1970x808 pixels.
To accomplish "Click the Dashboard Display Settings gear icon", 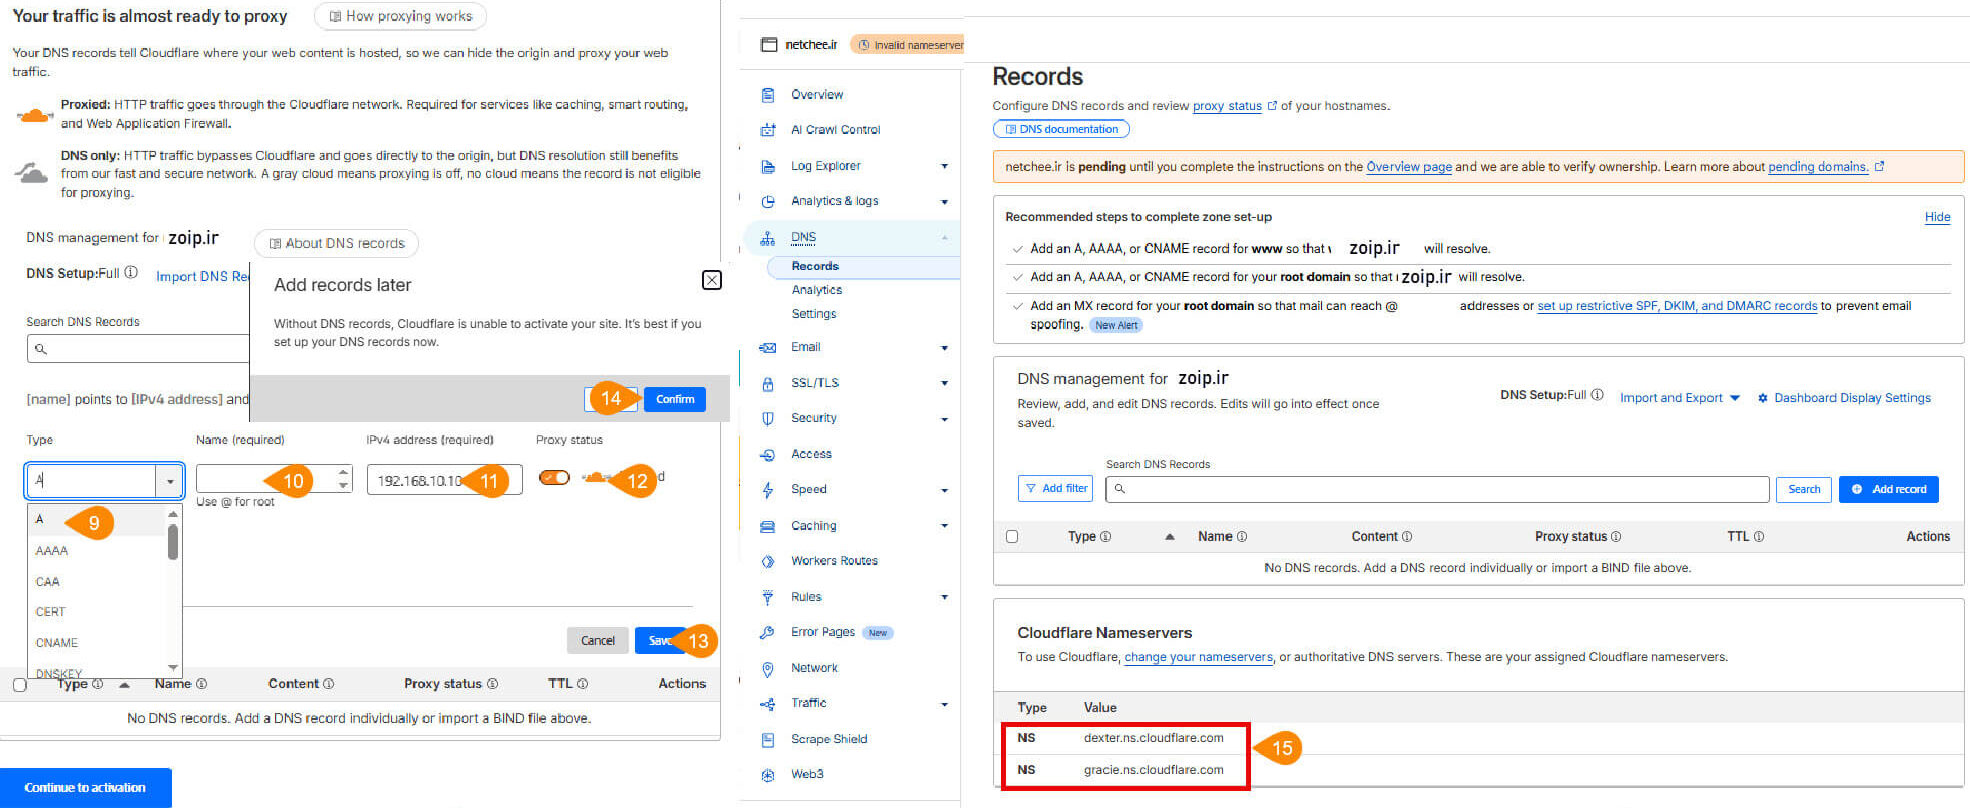I will [x=1763, y=398].
